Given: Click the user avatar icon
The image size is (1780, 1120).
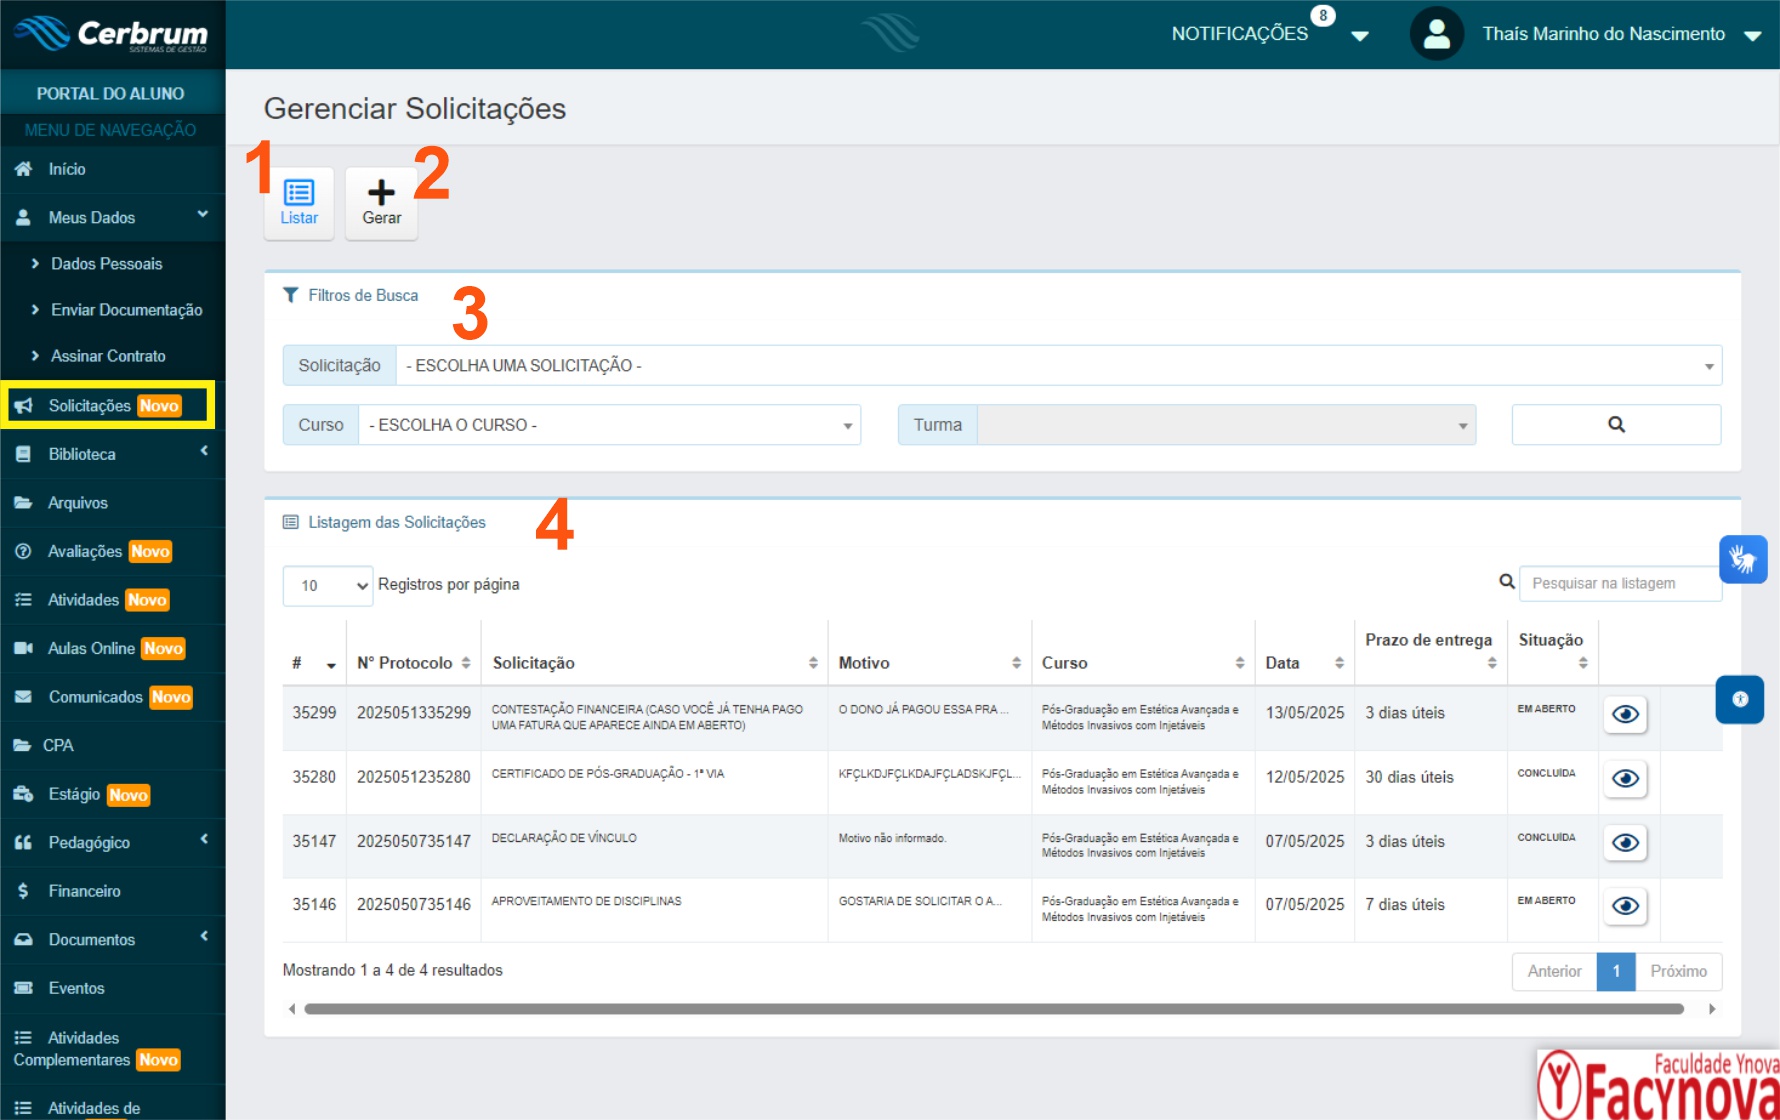Looking at the screenshot, I should [x=1437, y=34].
